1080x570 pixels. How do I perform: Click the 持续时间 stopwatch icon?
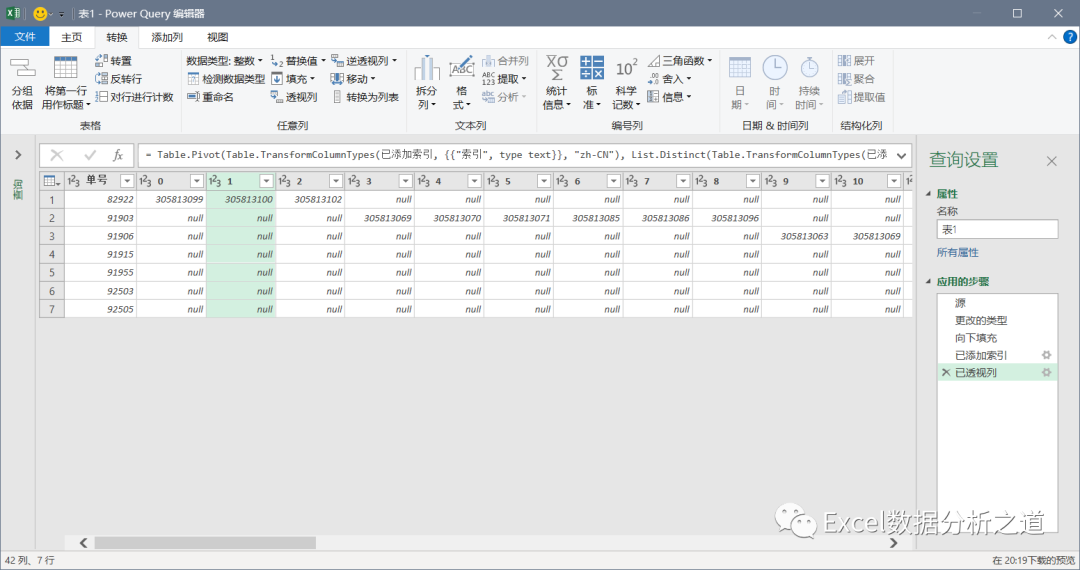point(809,68)
